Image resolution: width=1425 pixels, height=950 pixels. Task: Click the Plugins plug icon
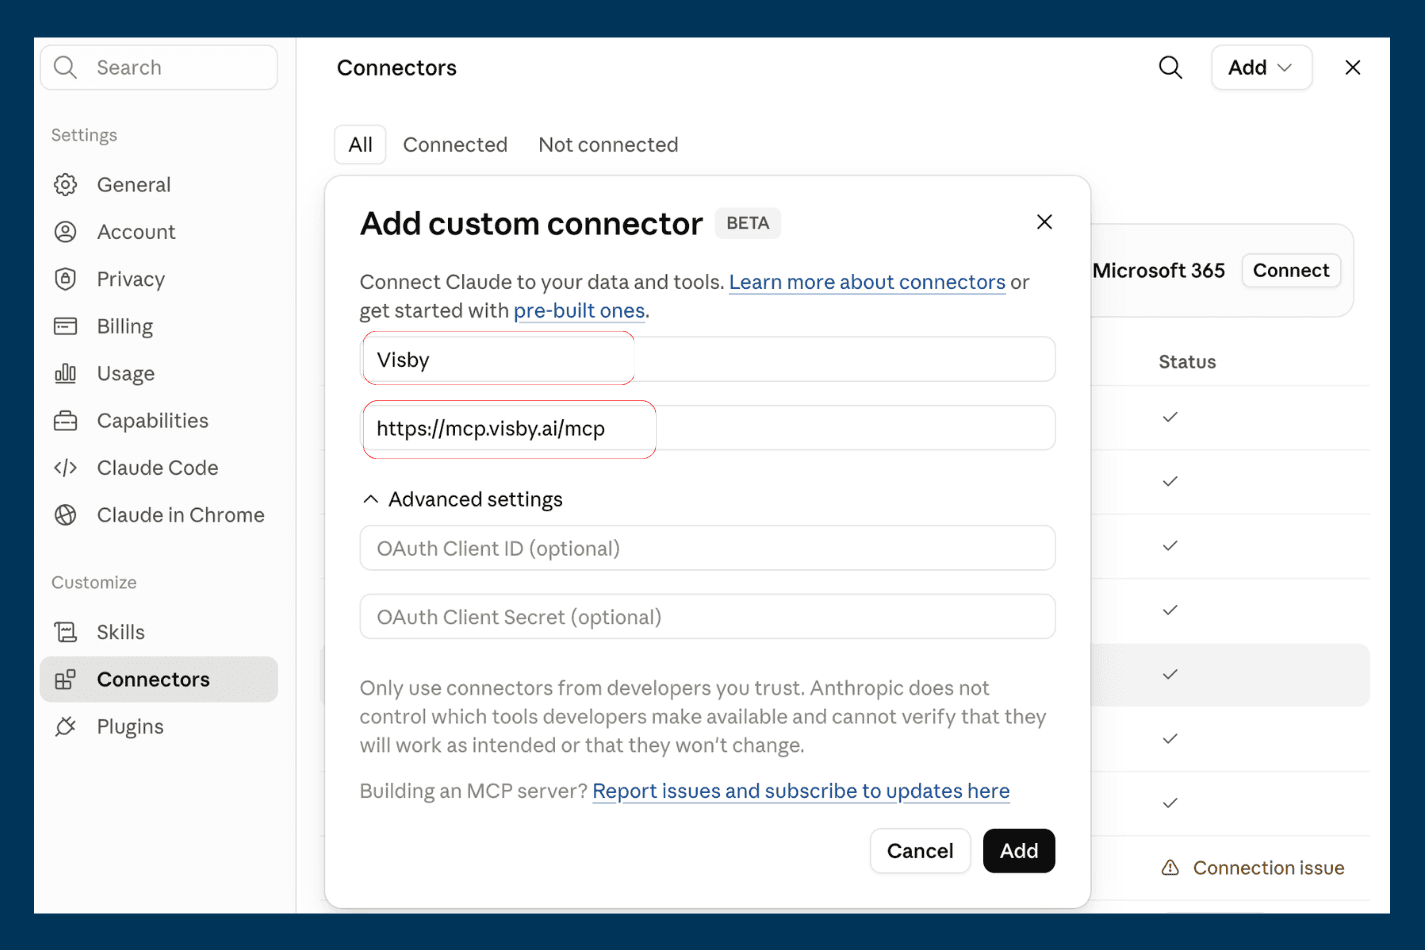click(65, 727)
